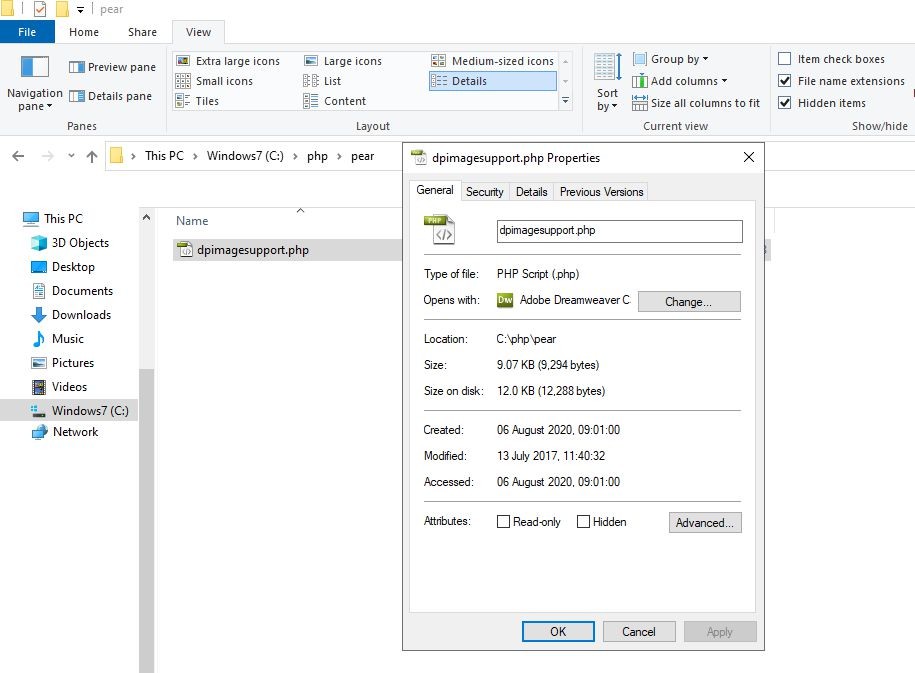Open the Previous Versions tab
This screenshot has width=915, height=673.
tap(601, 192)
